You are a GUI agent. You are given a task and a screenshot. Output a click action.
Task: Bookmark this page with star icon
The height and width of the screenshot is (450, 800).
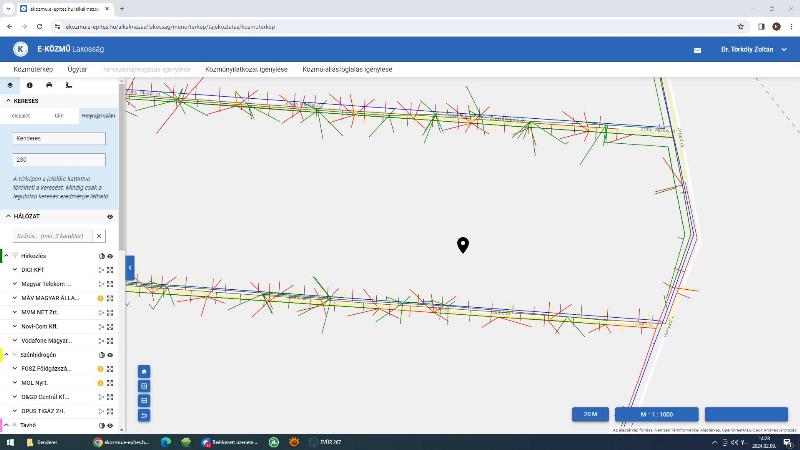(x=741, y=27)
